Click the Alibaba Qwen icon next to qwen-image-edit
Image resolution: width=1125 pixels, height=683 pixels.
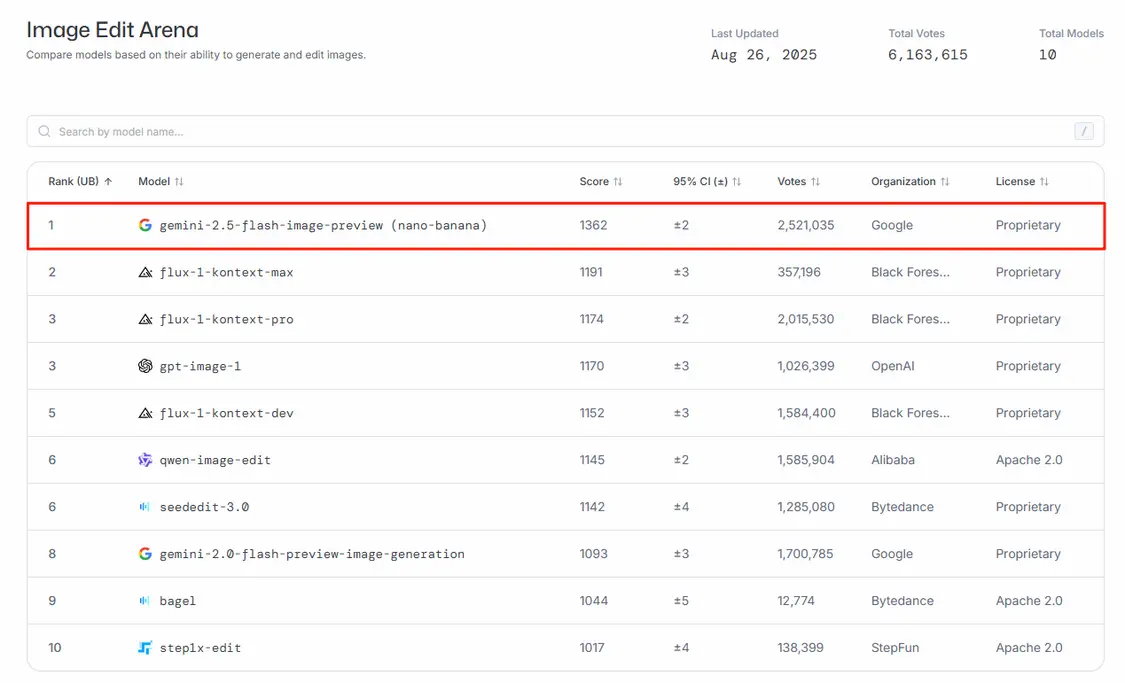point(145,461)
